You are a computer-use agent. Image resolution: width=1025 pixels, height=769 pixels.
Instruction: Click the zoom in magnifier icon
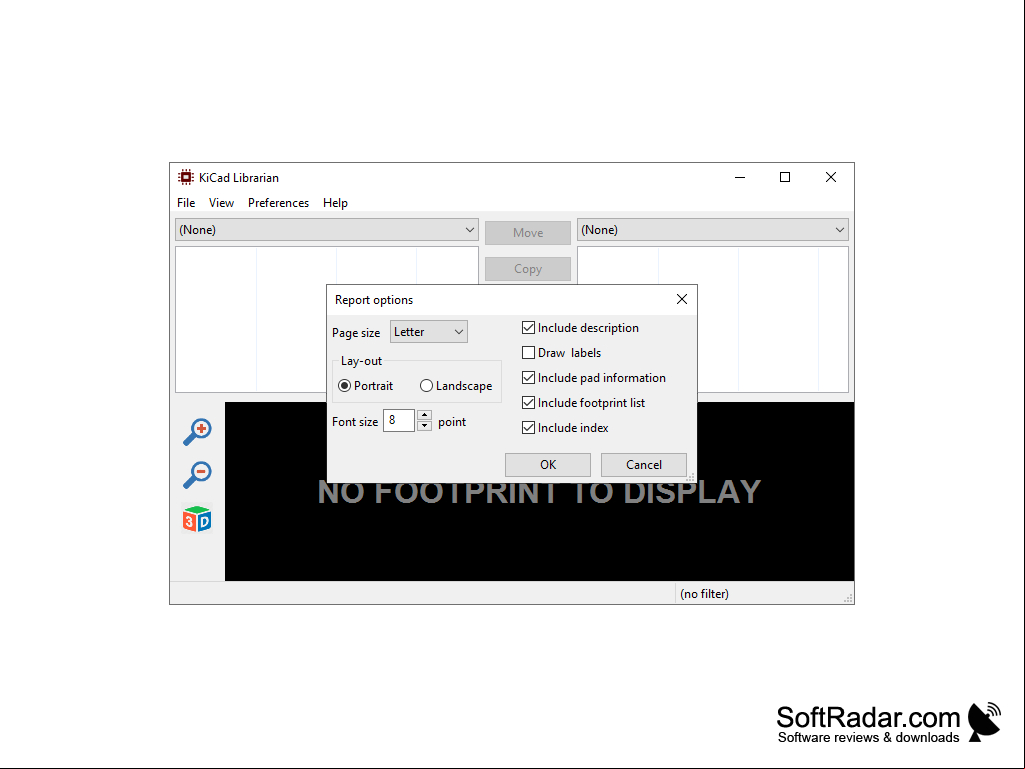[197, 432]
